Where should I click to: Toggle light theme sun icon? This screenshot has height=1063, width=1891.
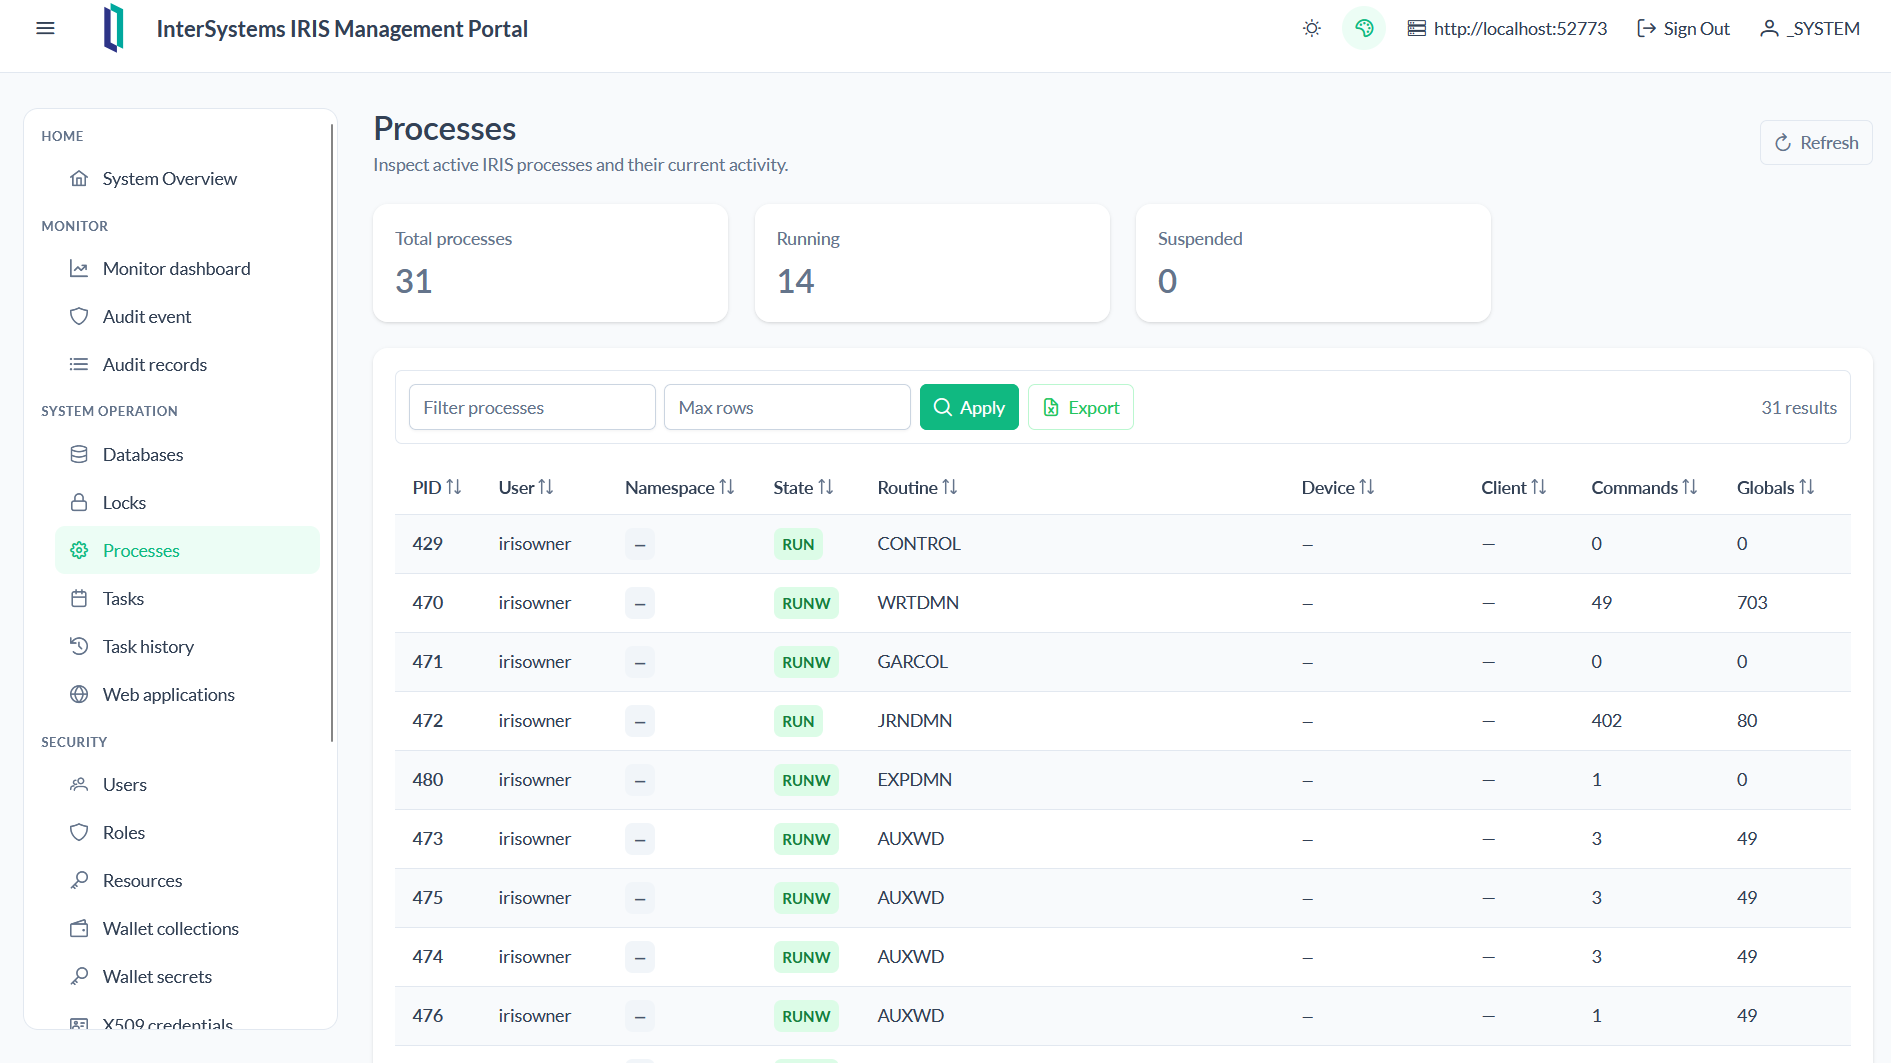(x=1312, y=29)
